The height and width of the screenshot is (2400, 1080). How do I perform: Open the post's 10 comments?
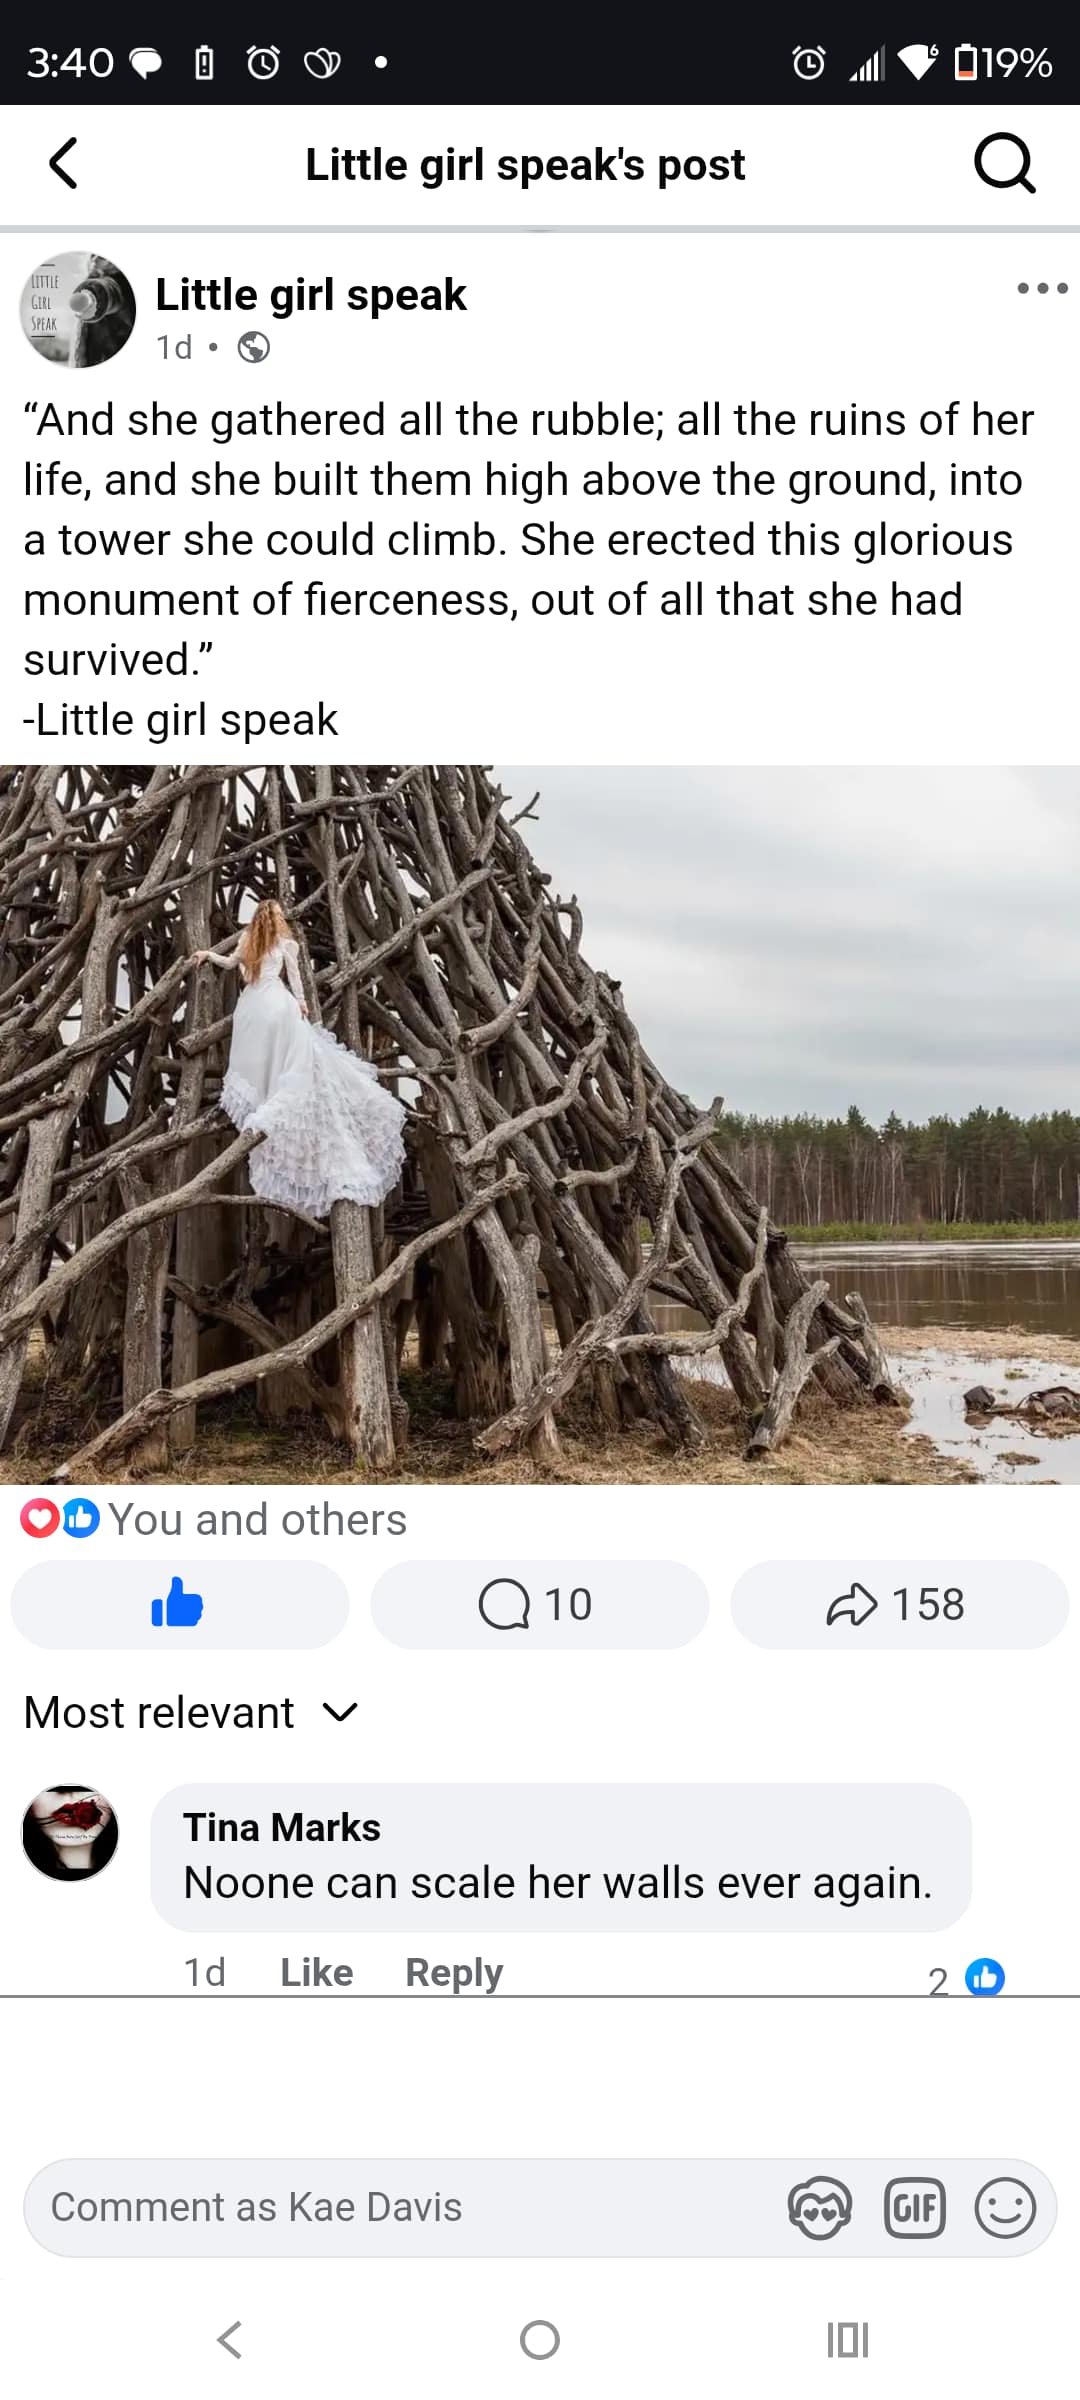[x=539, y=1604]
